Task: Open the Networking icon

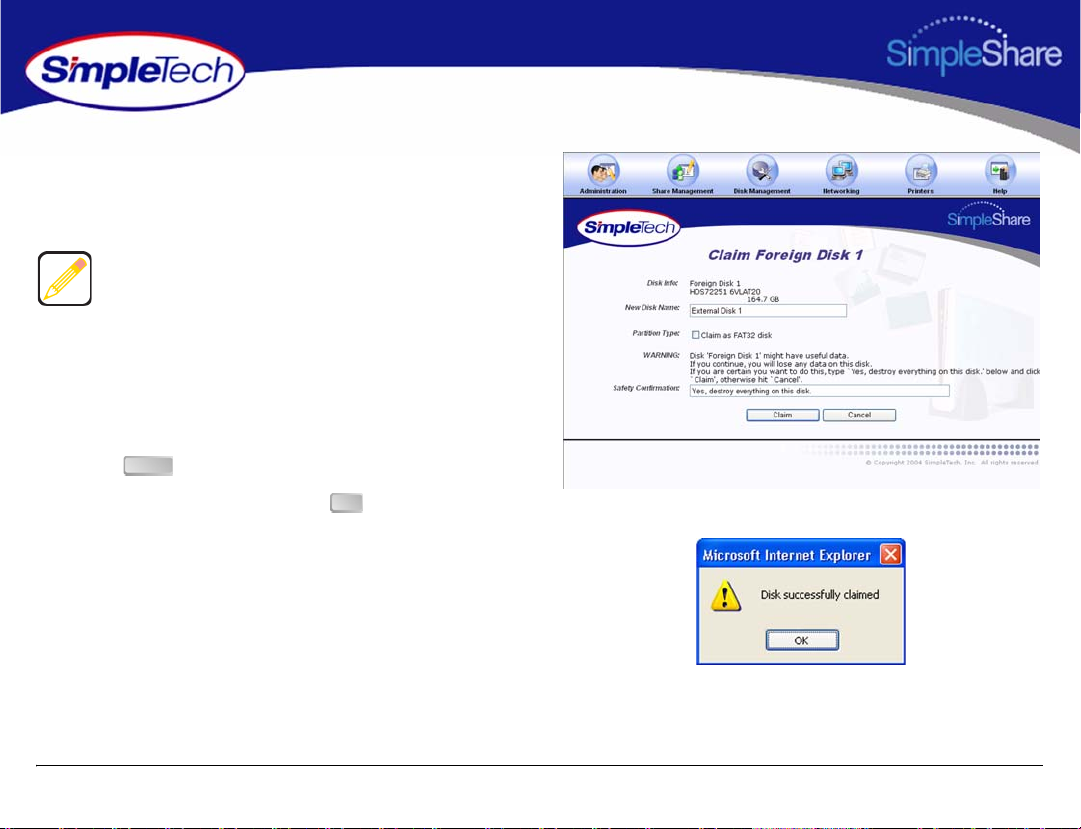Action: pos(841,174)
